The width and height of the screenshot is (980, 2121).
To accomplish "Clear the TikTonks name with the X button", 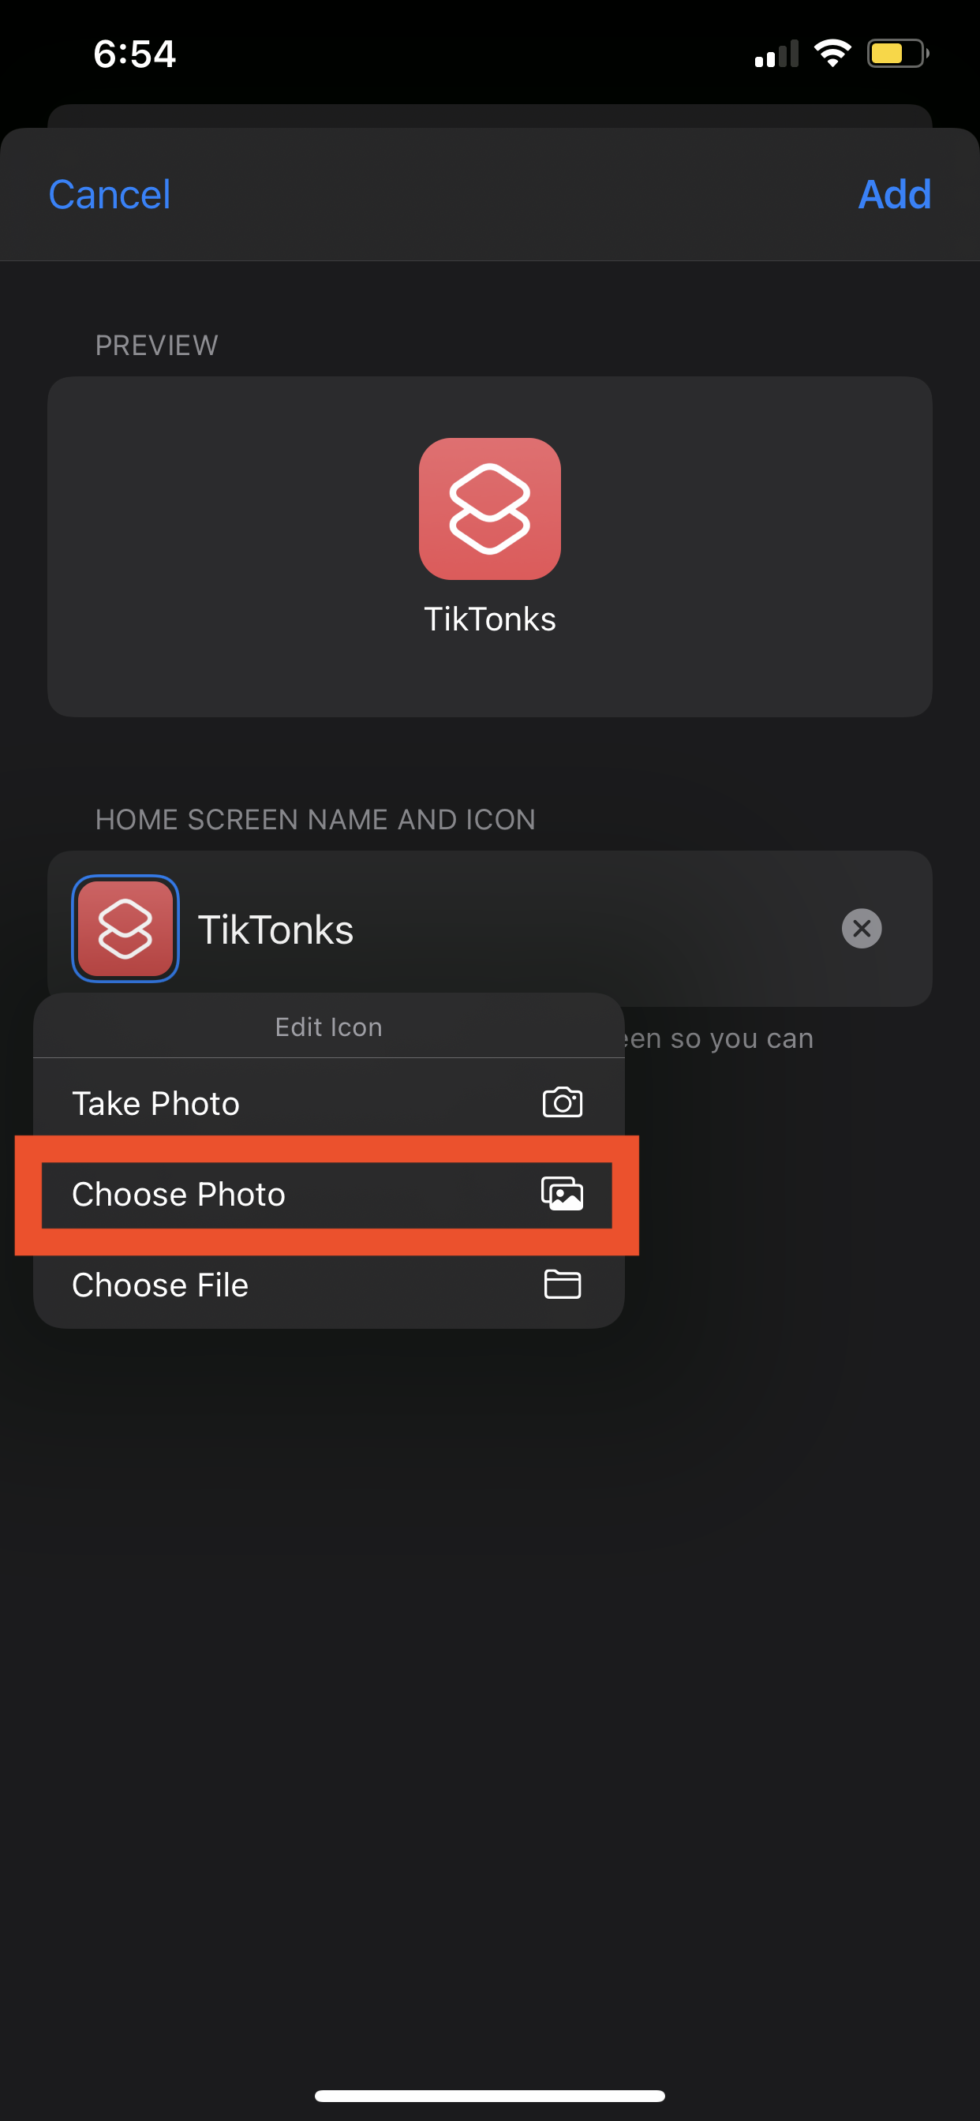I will pyautogui.click(x=862, y=929).
